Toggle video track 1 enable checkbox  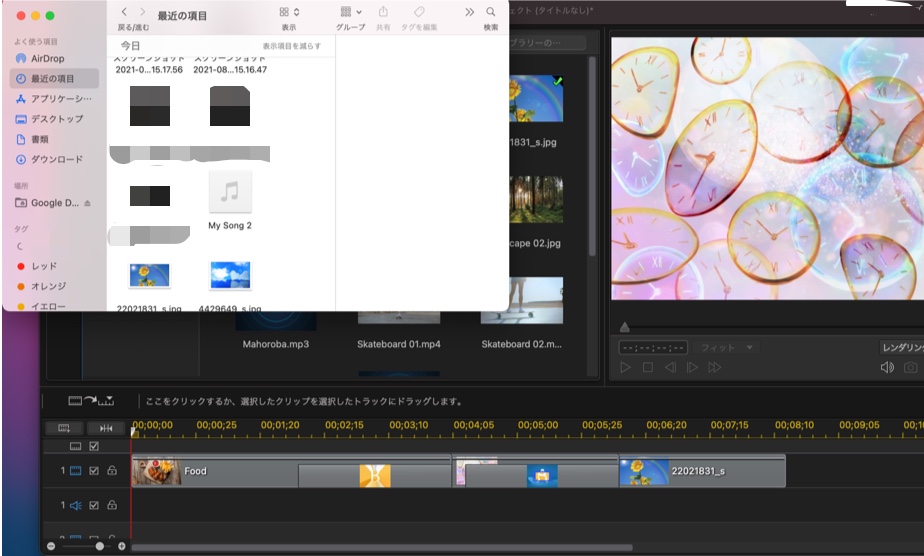[x=94, y=470]
